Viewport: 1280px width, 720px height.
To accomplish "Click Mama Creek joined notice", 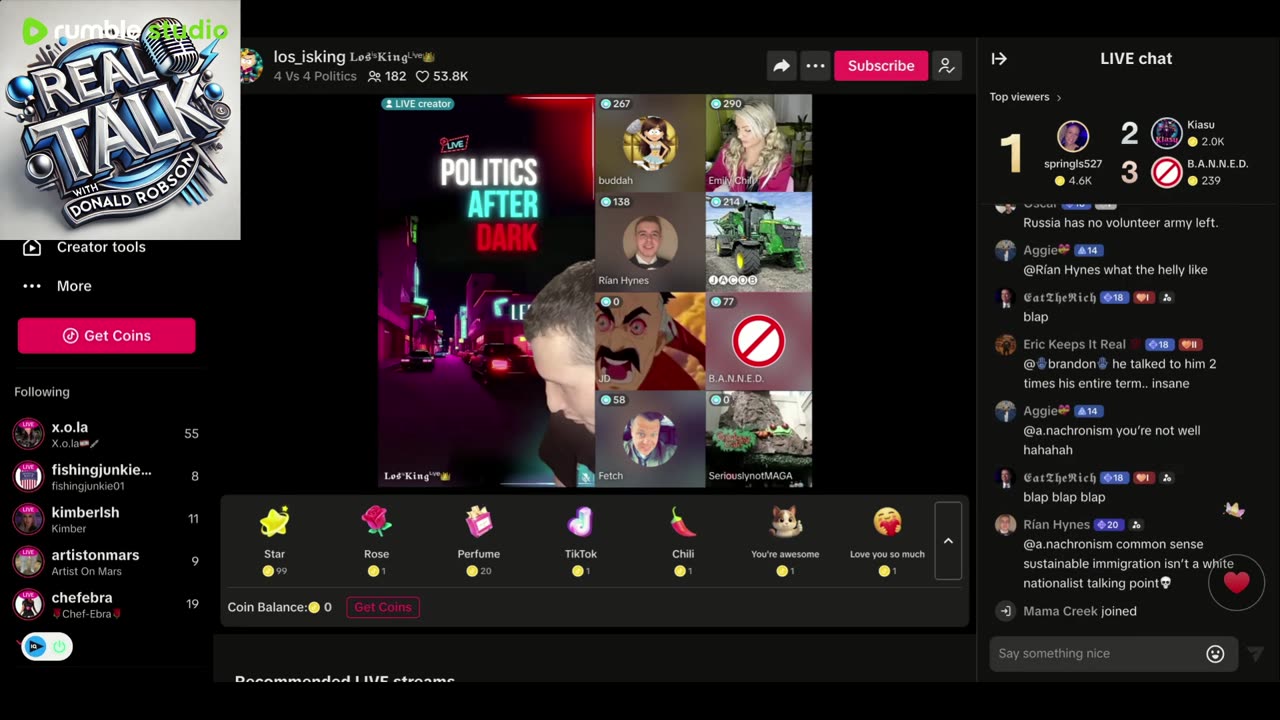I will coord(1079,611).
